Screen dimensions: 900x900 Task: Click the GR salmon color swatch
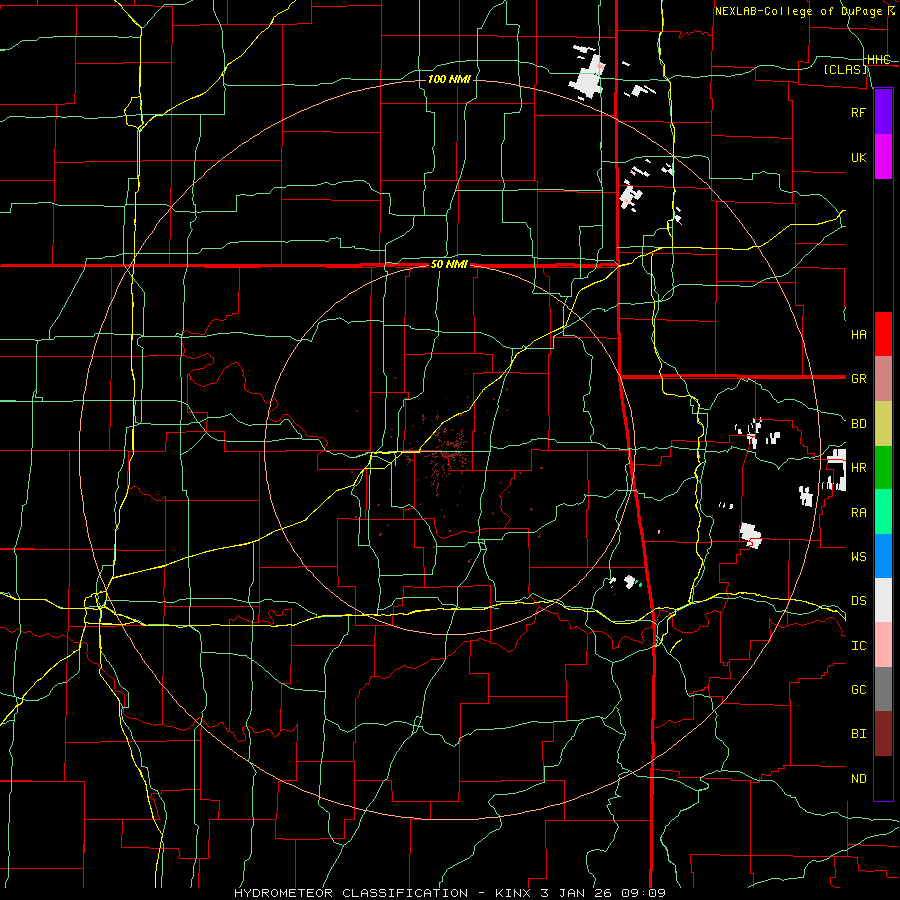[883, 379]
